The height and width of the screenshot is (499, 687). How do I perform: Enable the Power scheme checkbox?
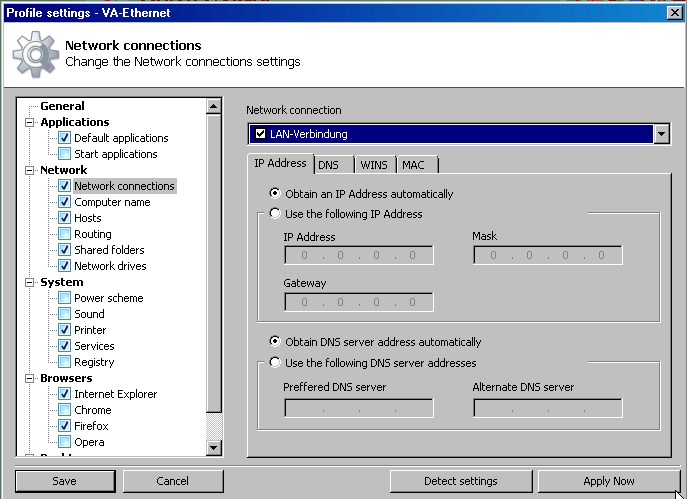64,298
